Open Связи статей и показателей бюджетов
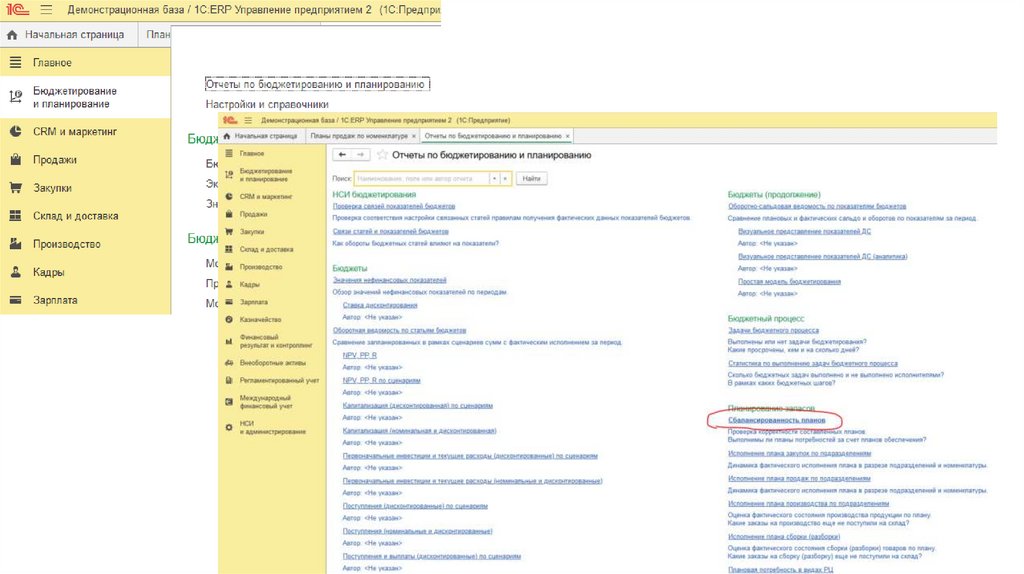The image size is (1024, 574). 391,231
